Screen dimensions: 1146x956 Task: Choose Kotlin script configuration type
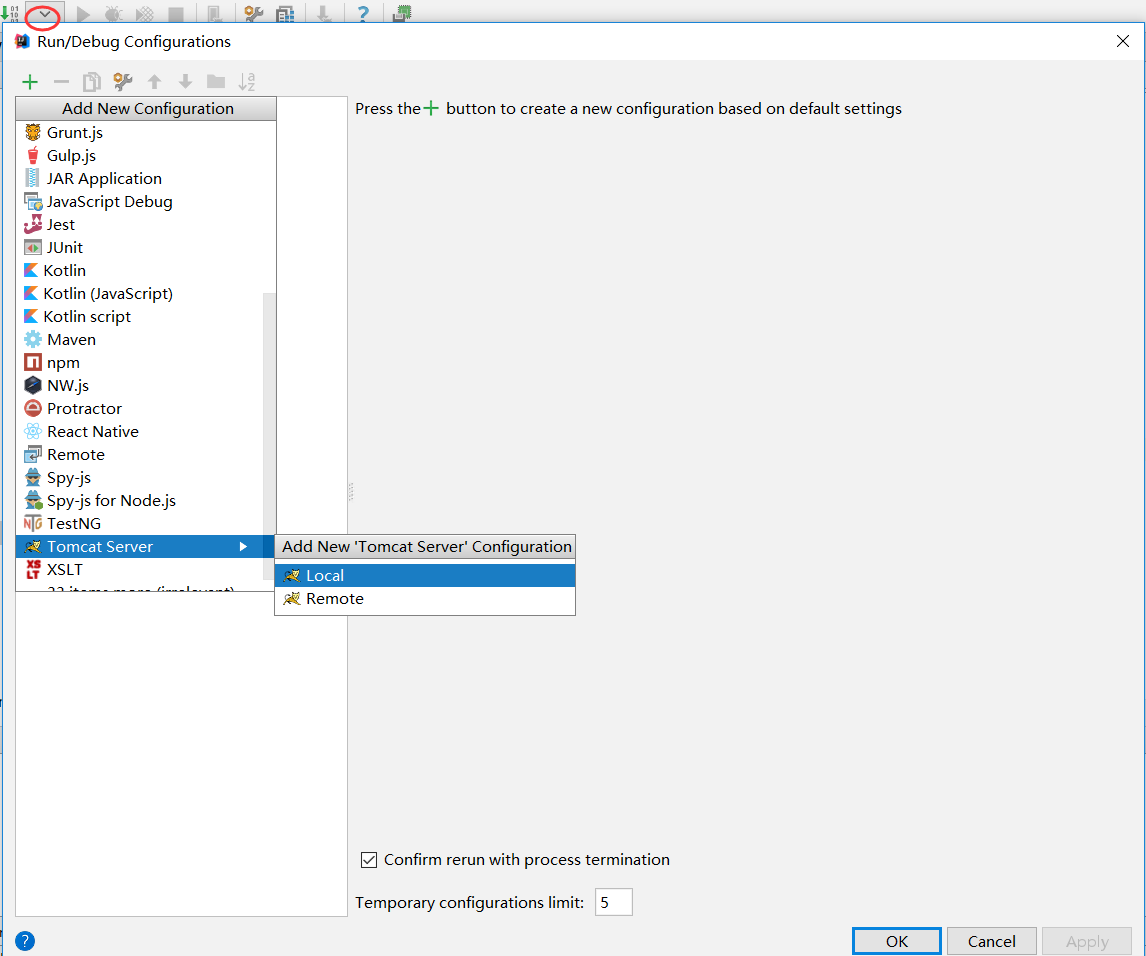click(140, 316)
